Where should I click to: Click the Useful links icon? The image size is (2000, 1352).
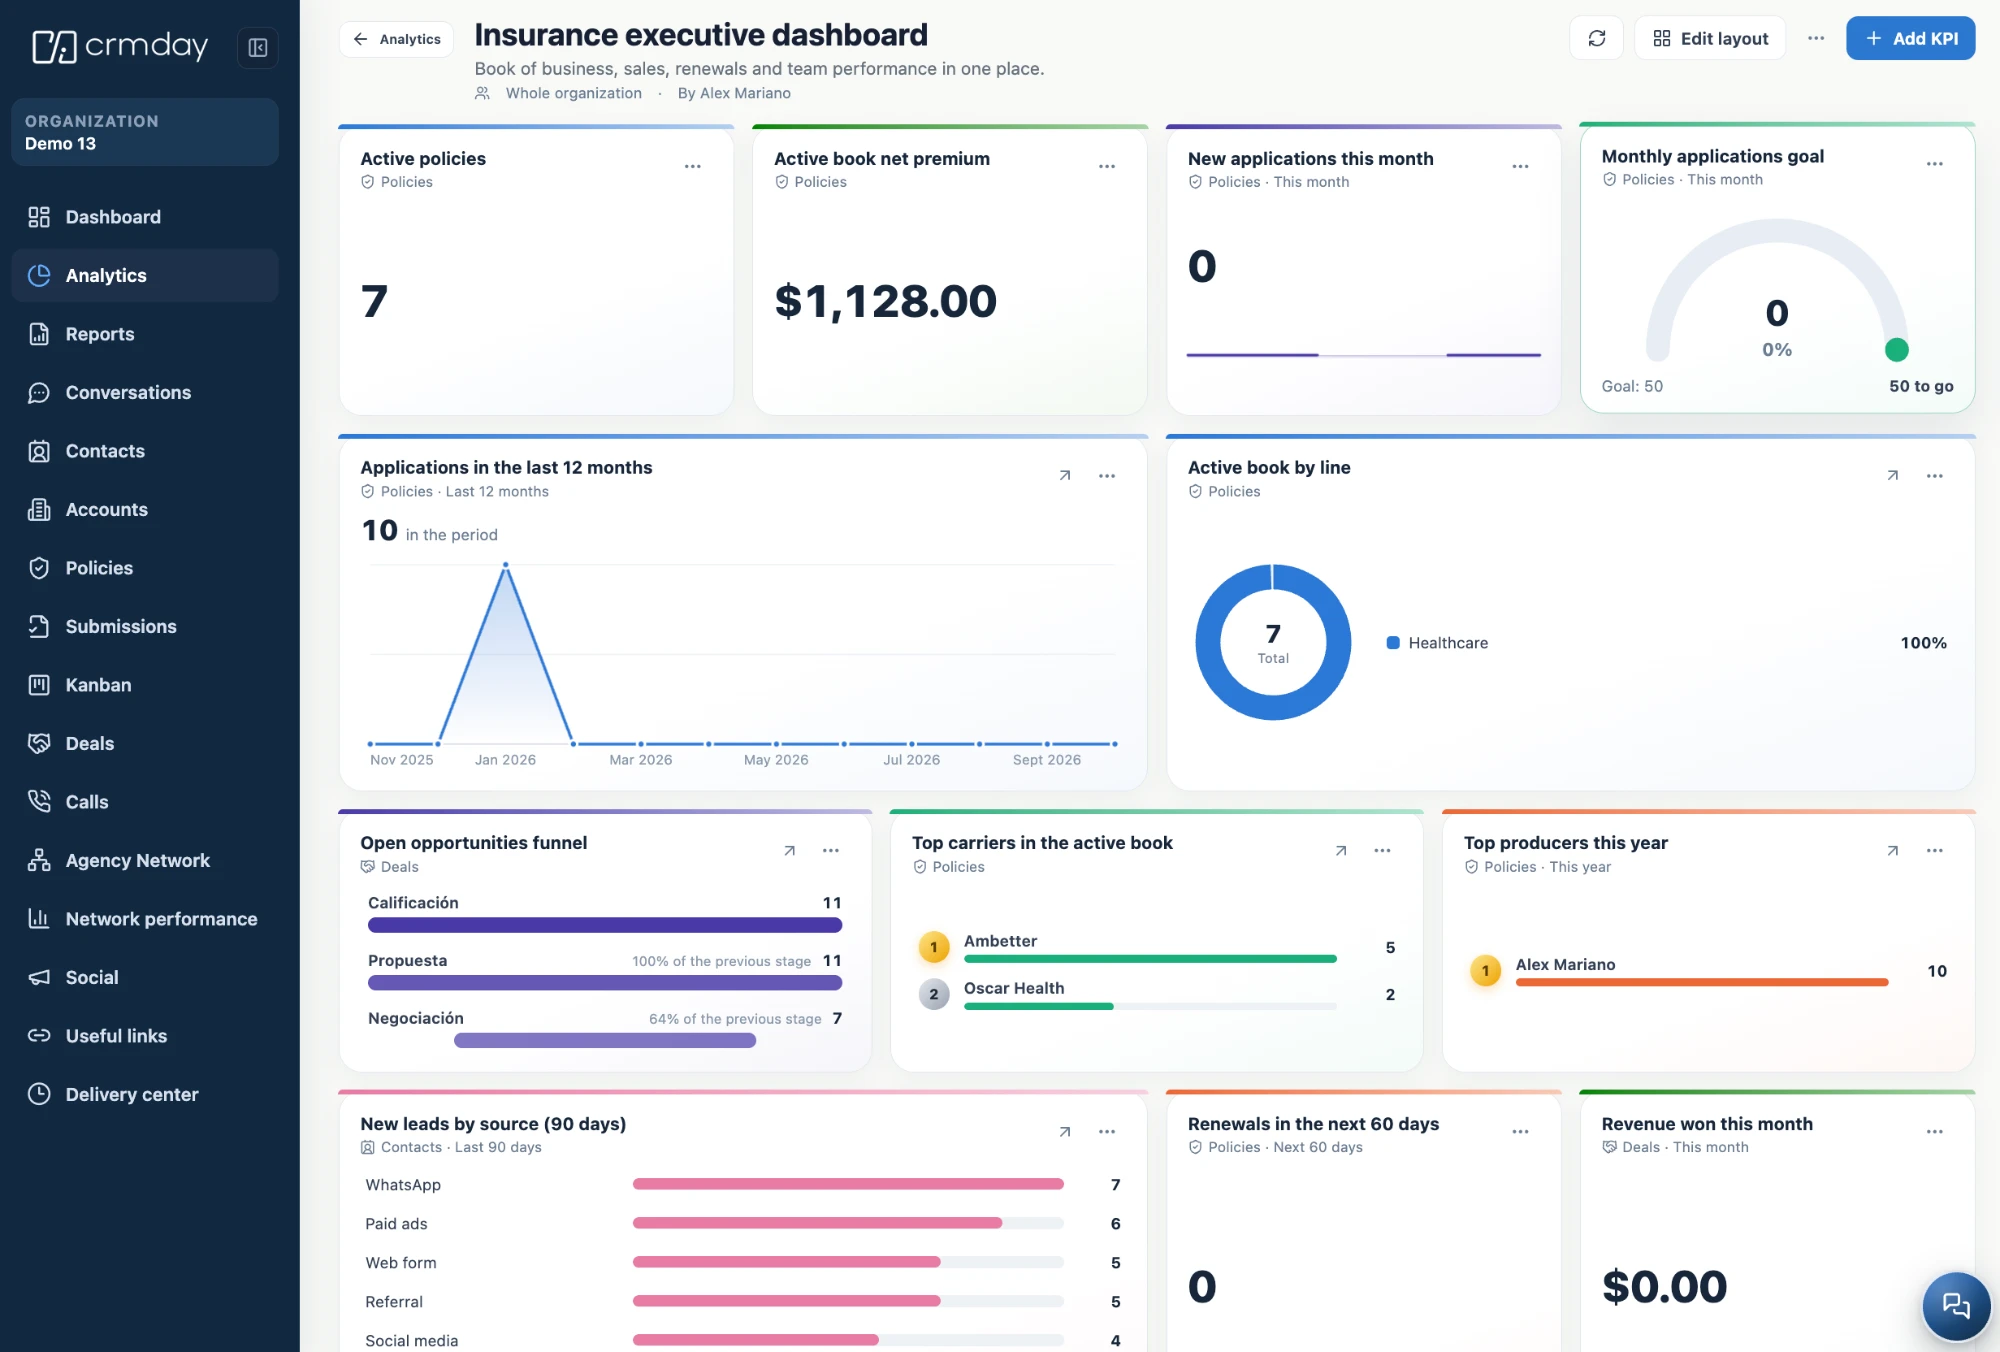(39, 1036)
